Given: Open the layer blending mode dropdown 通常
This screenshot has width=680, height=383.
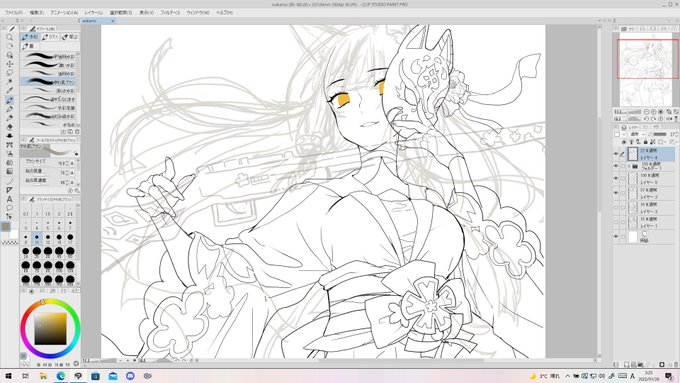Looking at the screenshot, I should 637,134.
